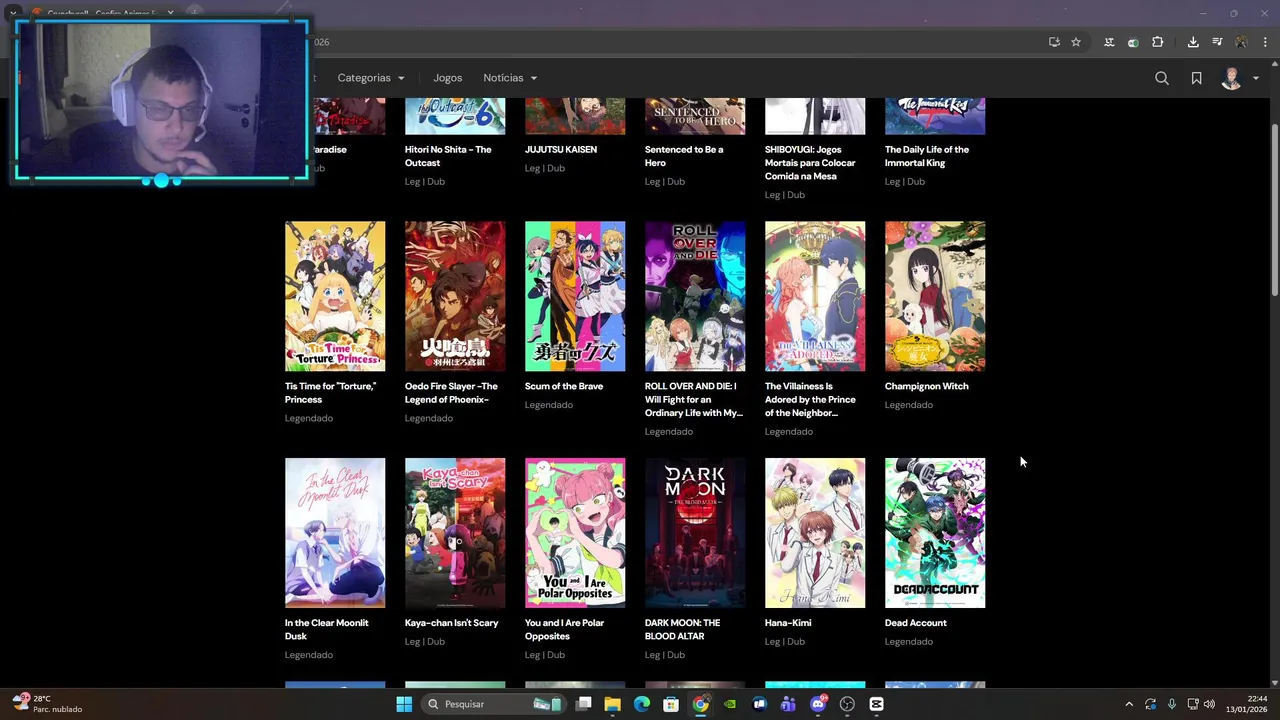Open The Villainess Is Adored poster
This screenshot has height=720, width=1280.
pos(815,296)
